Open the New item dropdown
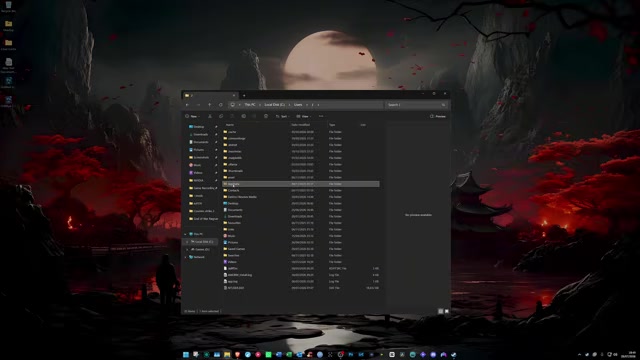640x360 pixels. [x=192, y=116]
